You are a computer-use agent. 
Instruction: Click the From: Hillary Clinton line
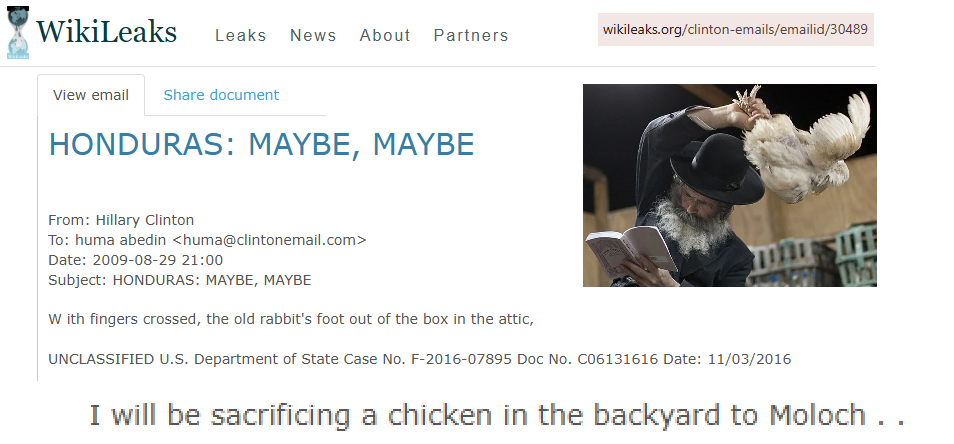coord(122,220)
